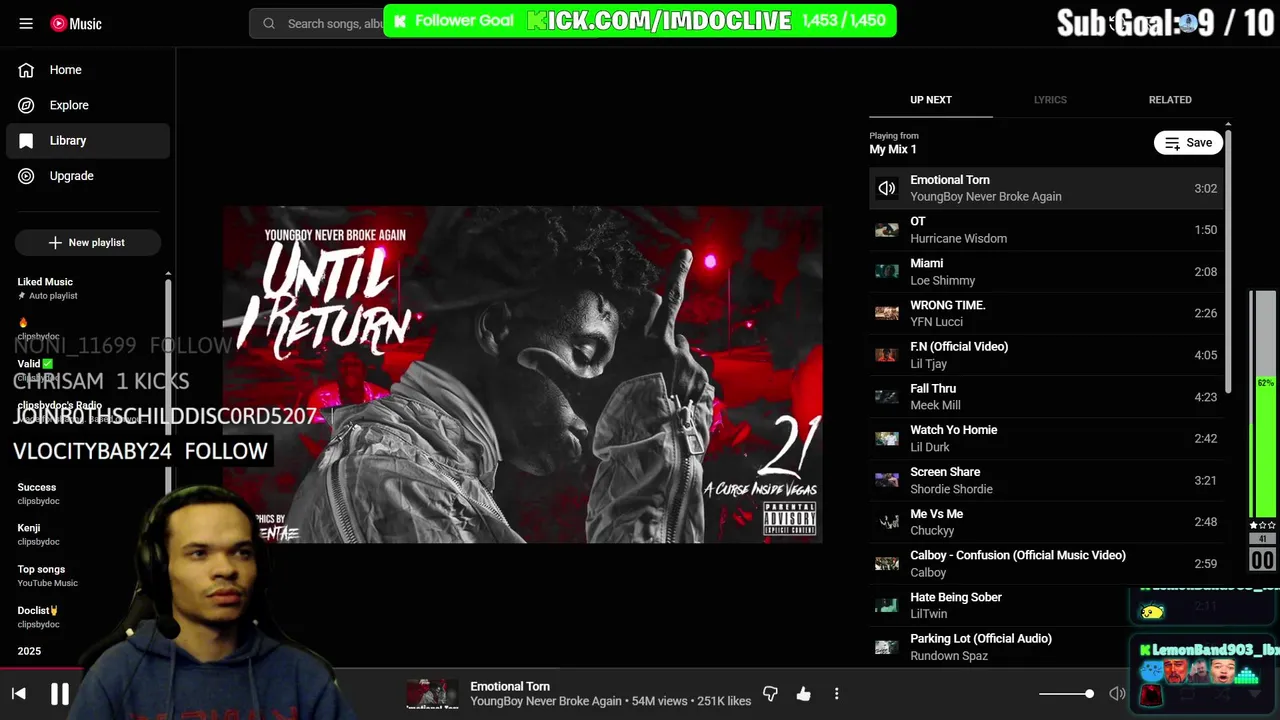
Task: Click the F.N song thumbnail
Action: tap(887, 355)
